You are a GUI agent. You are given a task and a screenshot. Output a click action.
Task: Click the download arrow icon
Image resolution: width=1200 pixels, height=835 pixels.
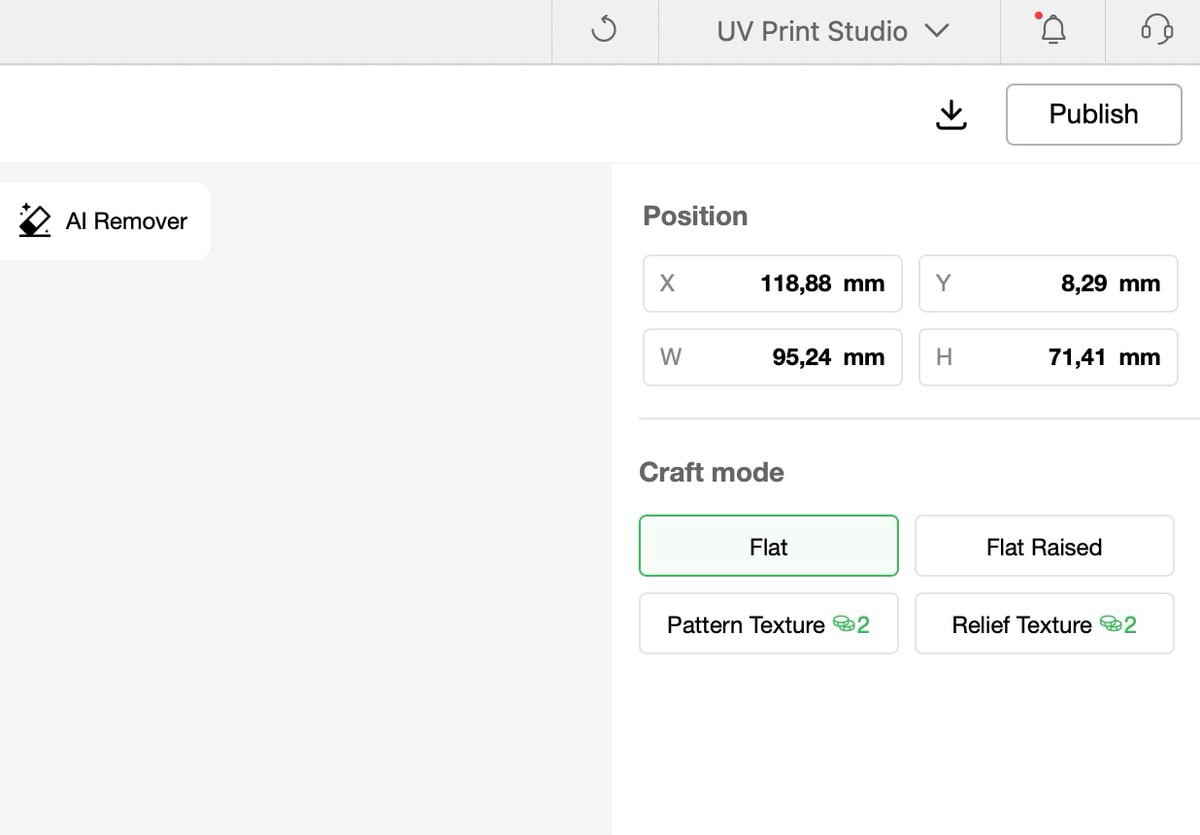[x=951, y=115]
